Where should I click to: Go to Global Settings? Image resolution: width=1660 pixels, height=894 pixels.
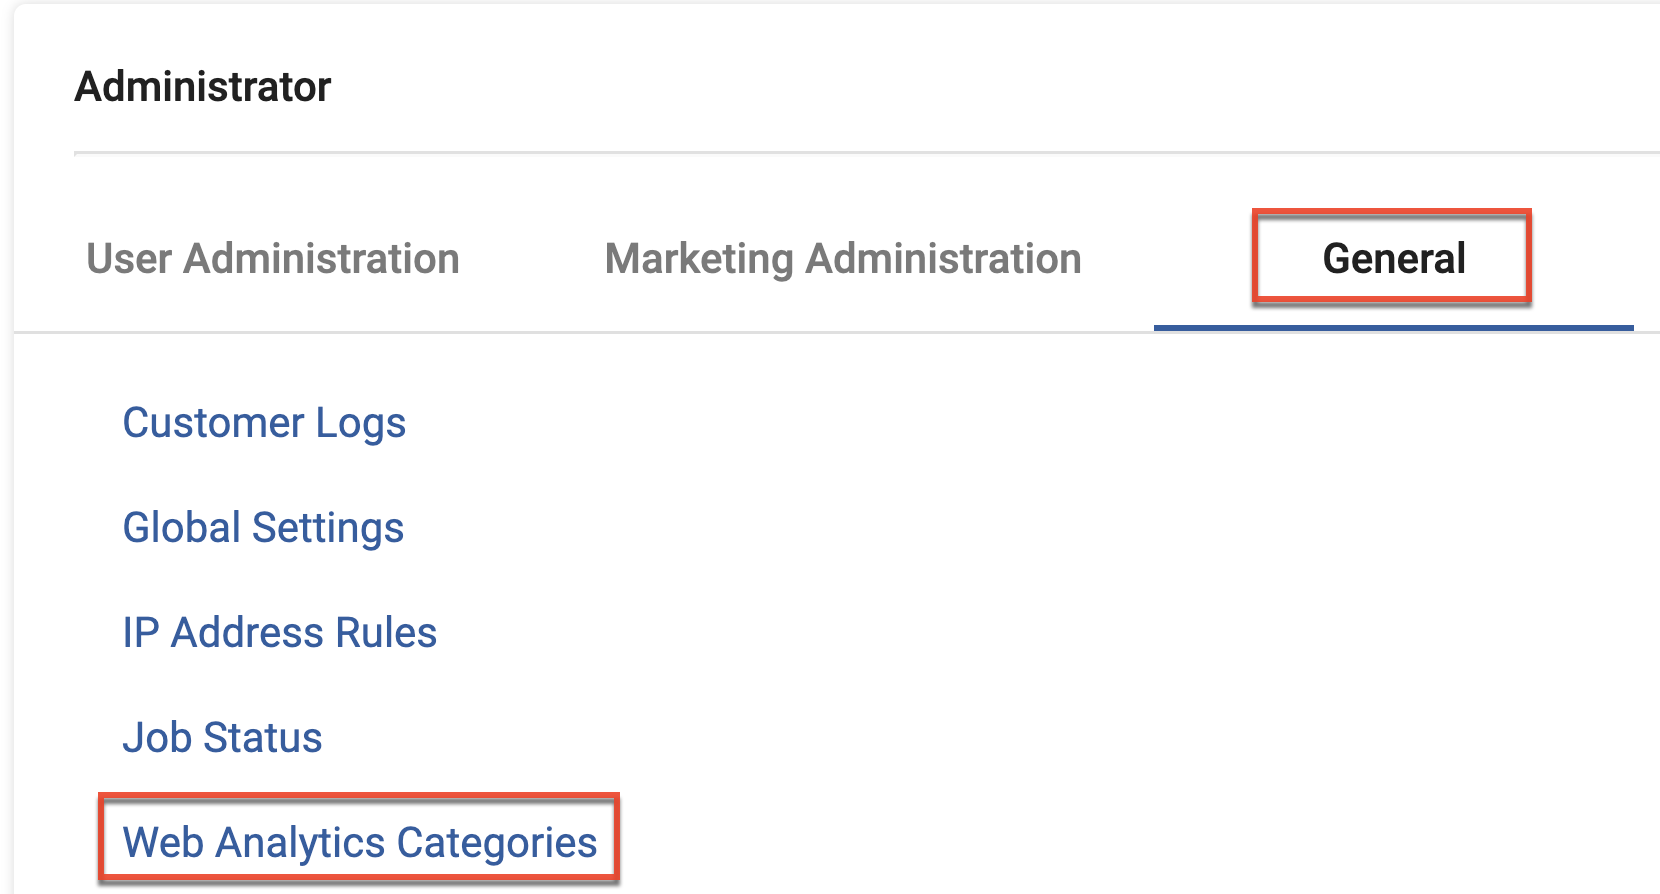(x=263, y=528)
